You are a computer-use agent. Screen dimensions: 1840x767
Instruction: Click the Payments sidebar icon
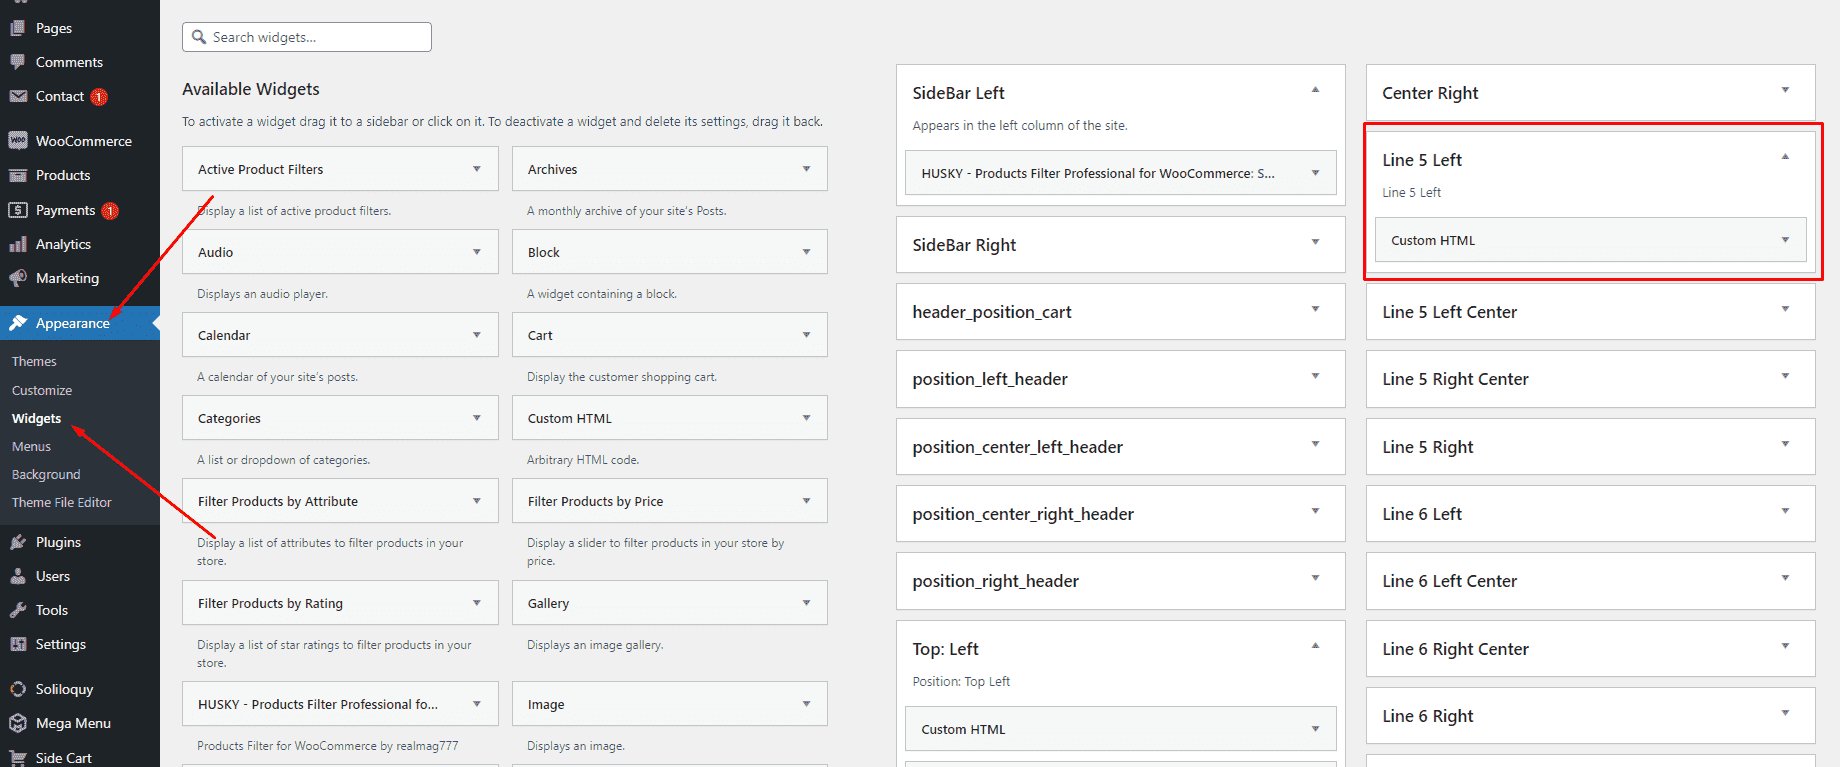point(18,210)
